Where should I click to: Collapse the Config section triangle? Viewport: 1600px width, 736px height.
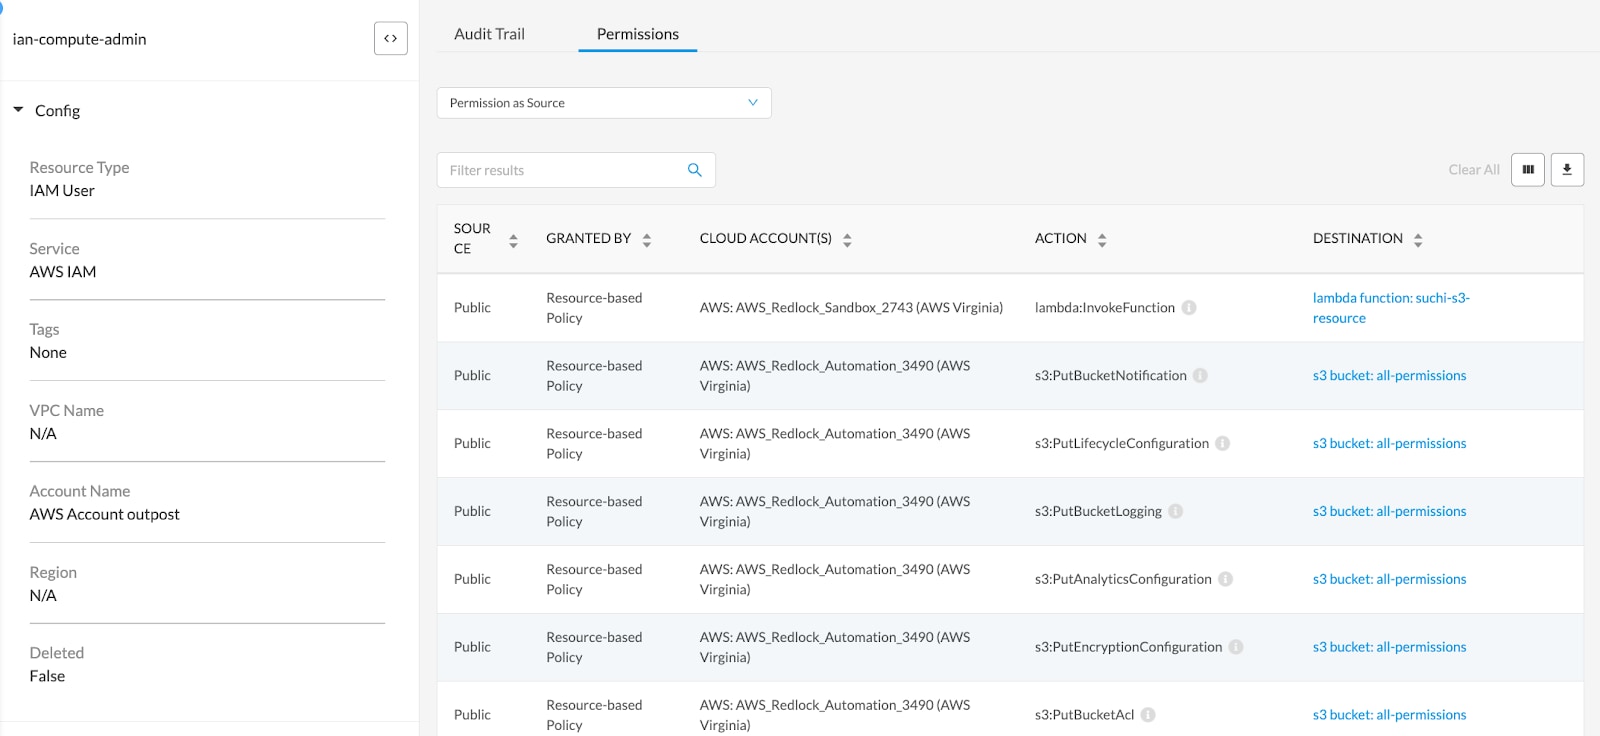pyautogui.click(x=18, y=110)
